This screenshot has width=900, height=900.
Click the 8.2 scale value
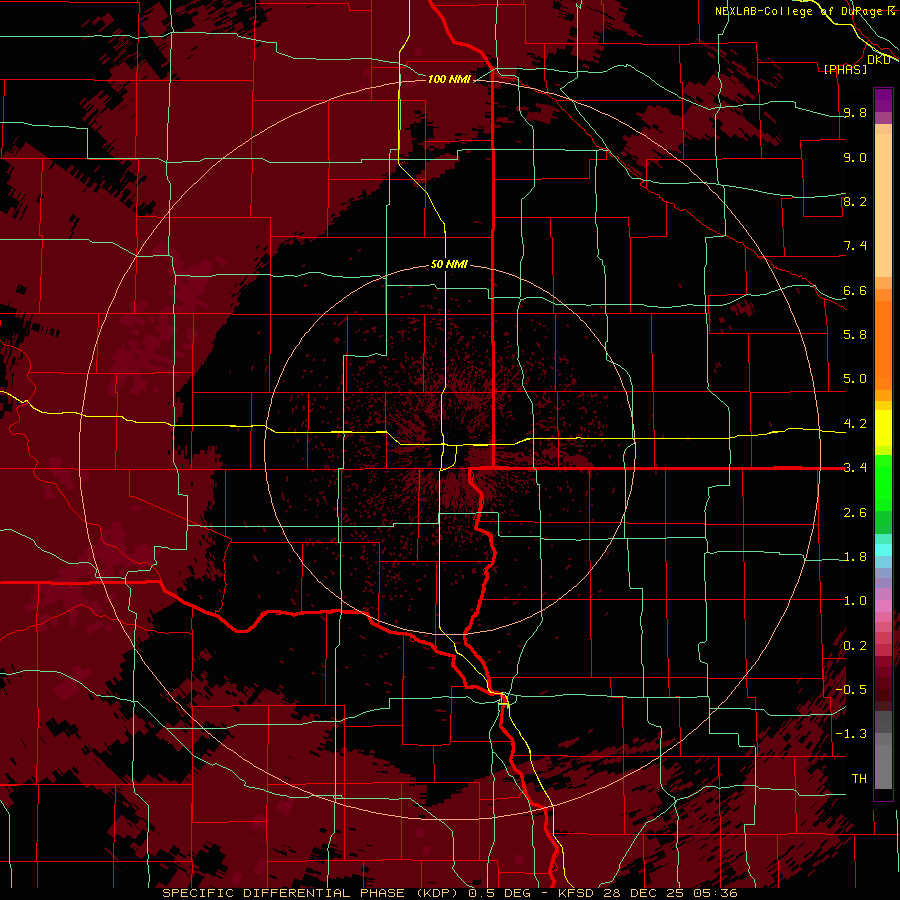[x=855, y=201]
